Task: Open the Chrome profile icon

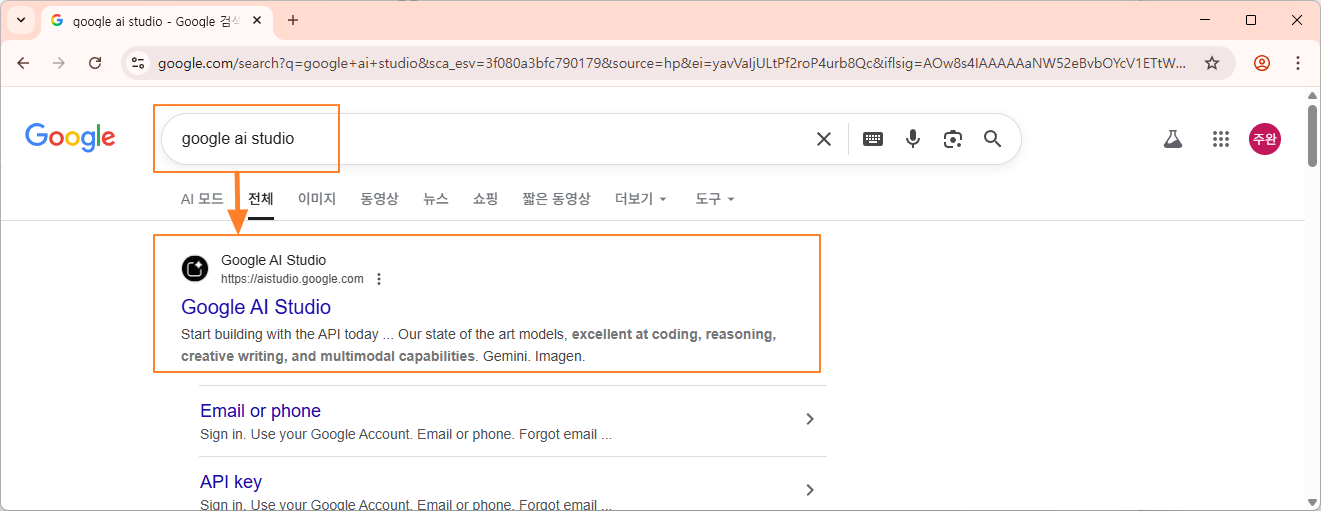Action: click(x=1262, y=63)
